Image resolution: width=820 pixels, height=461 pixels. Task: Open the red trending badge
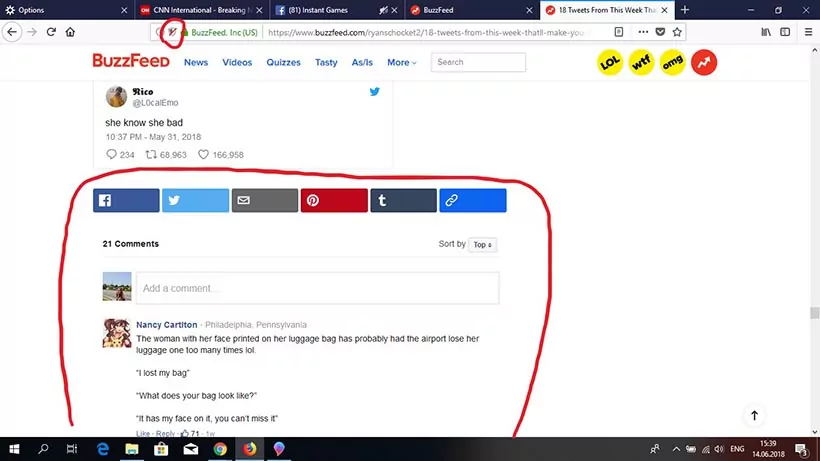(704, 63)
